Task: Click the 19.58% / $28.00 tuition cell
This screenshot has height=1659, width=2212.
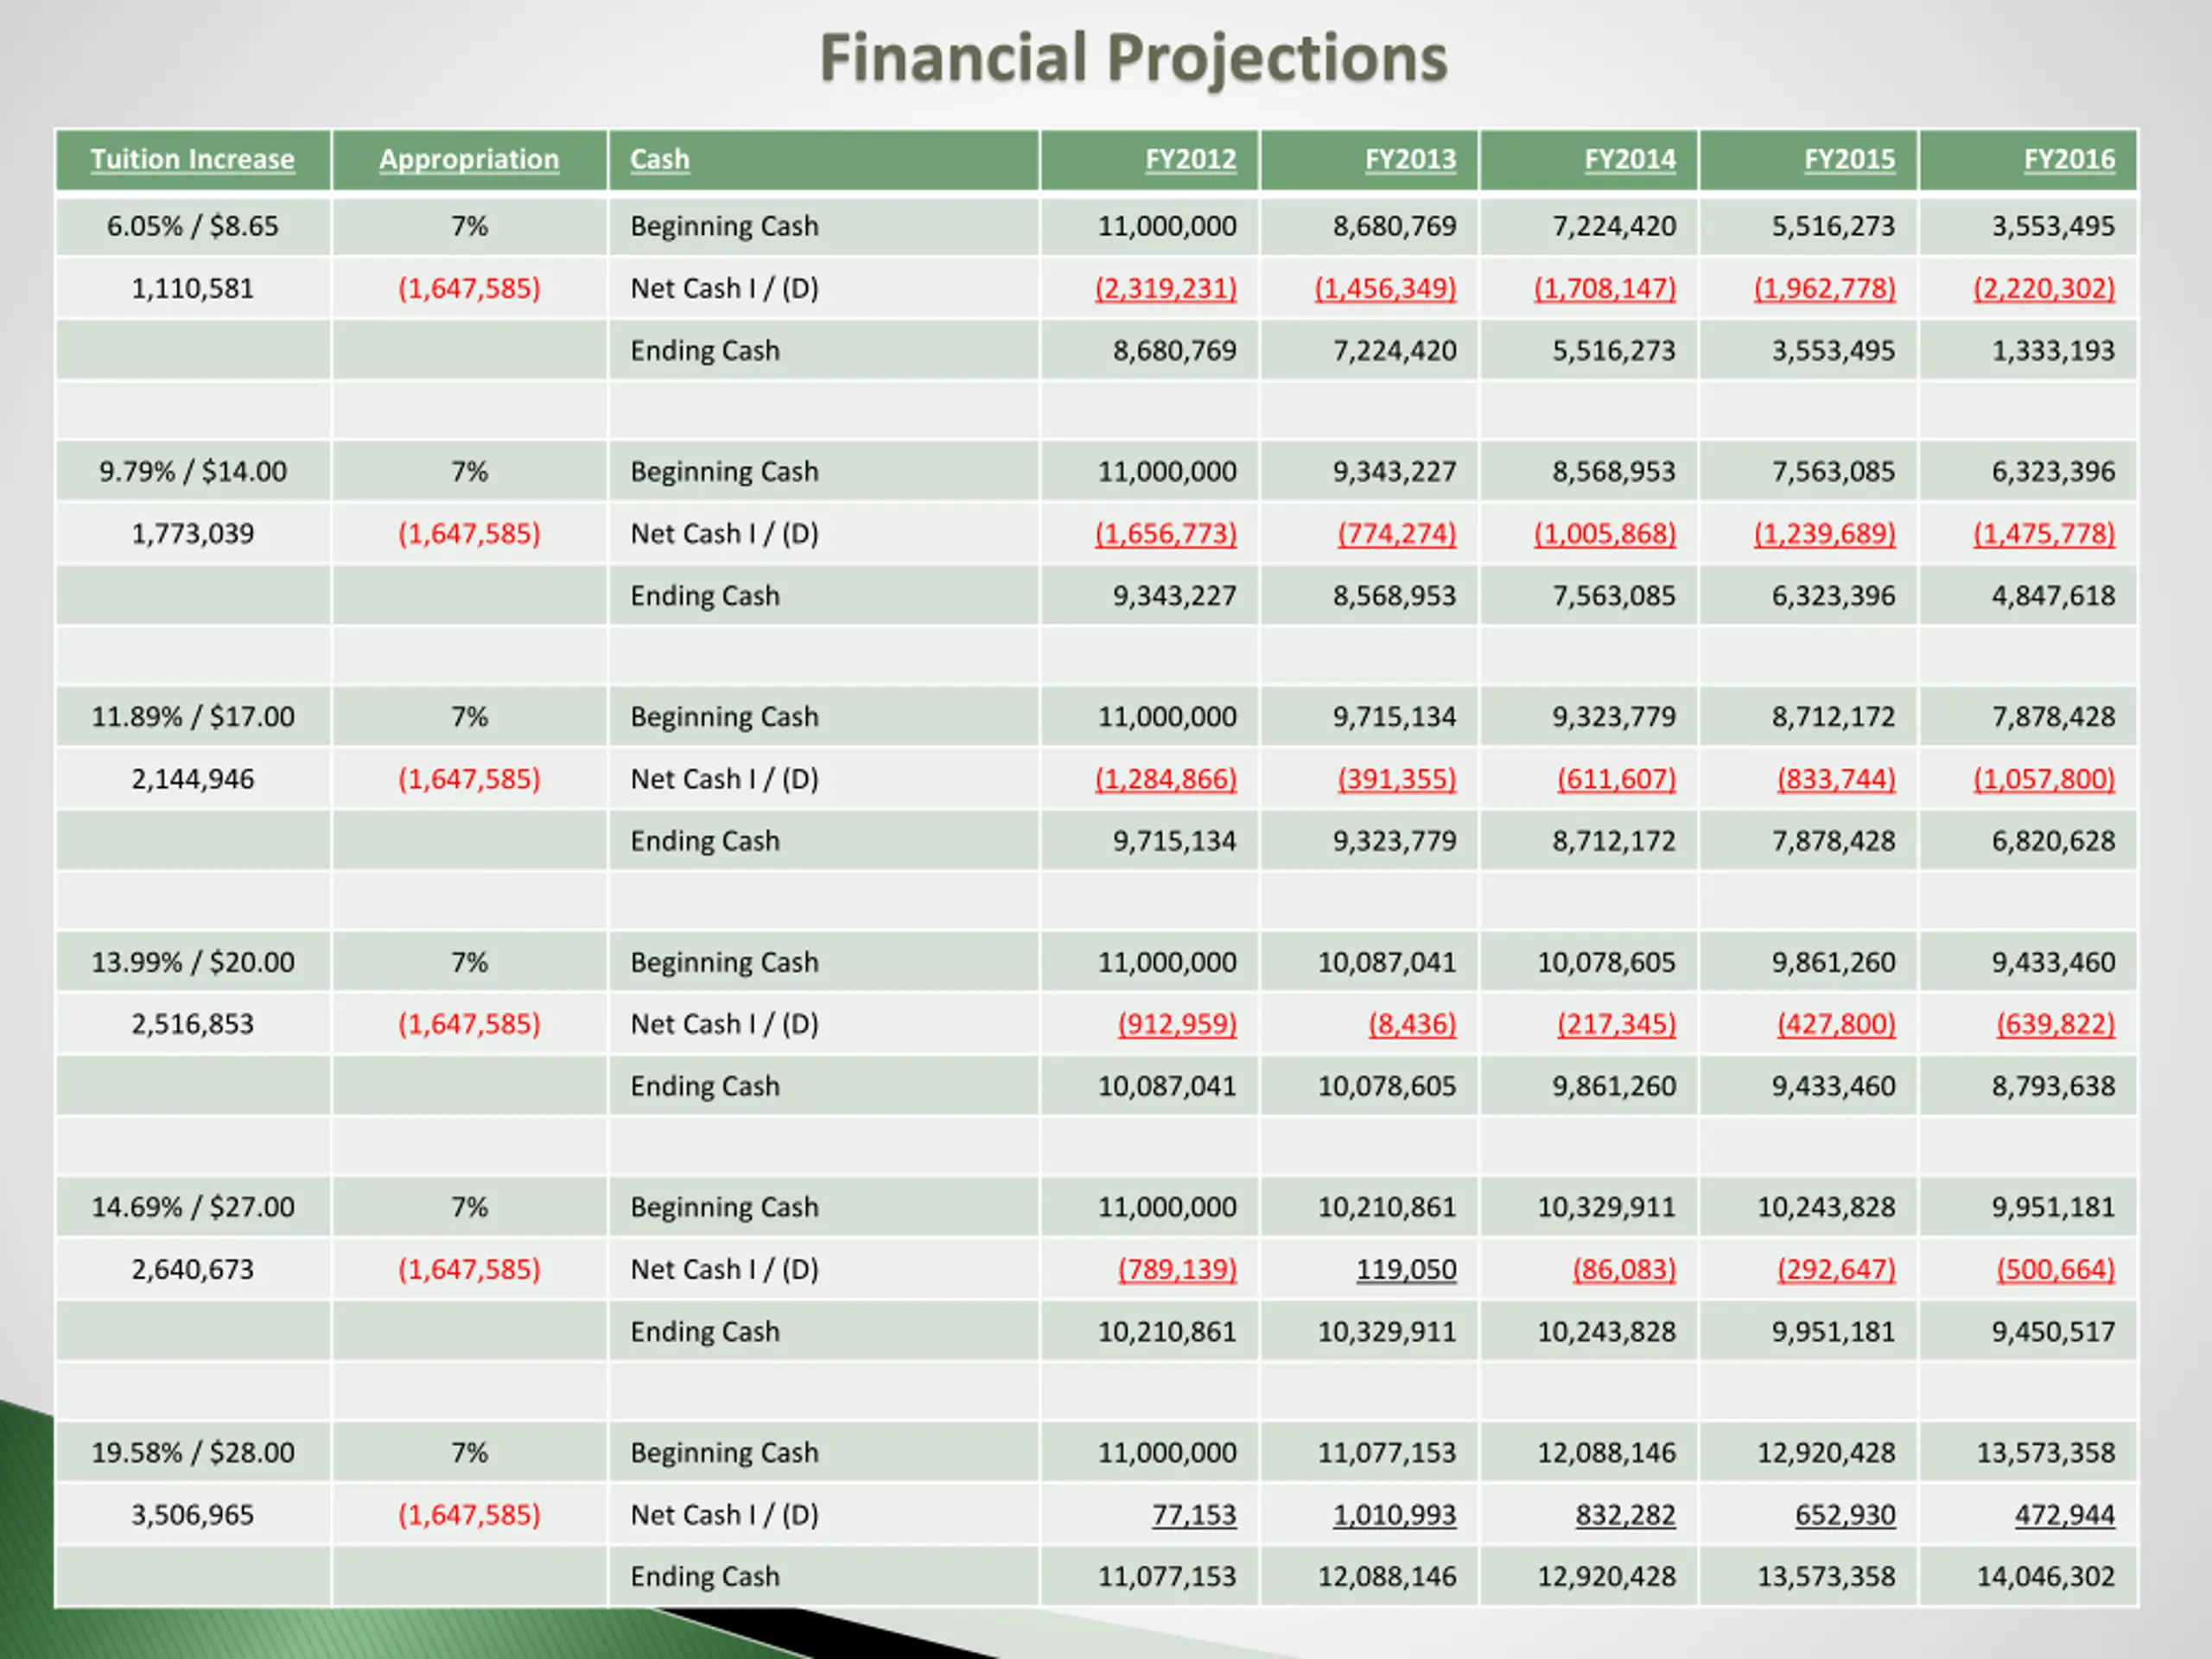Action: pyautogui.click(x=192, y=1452)
